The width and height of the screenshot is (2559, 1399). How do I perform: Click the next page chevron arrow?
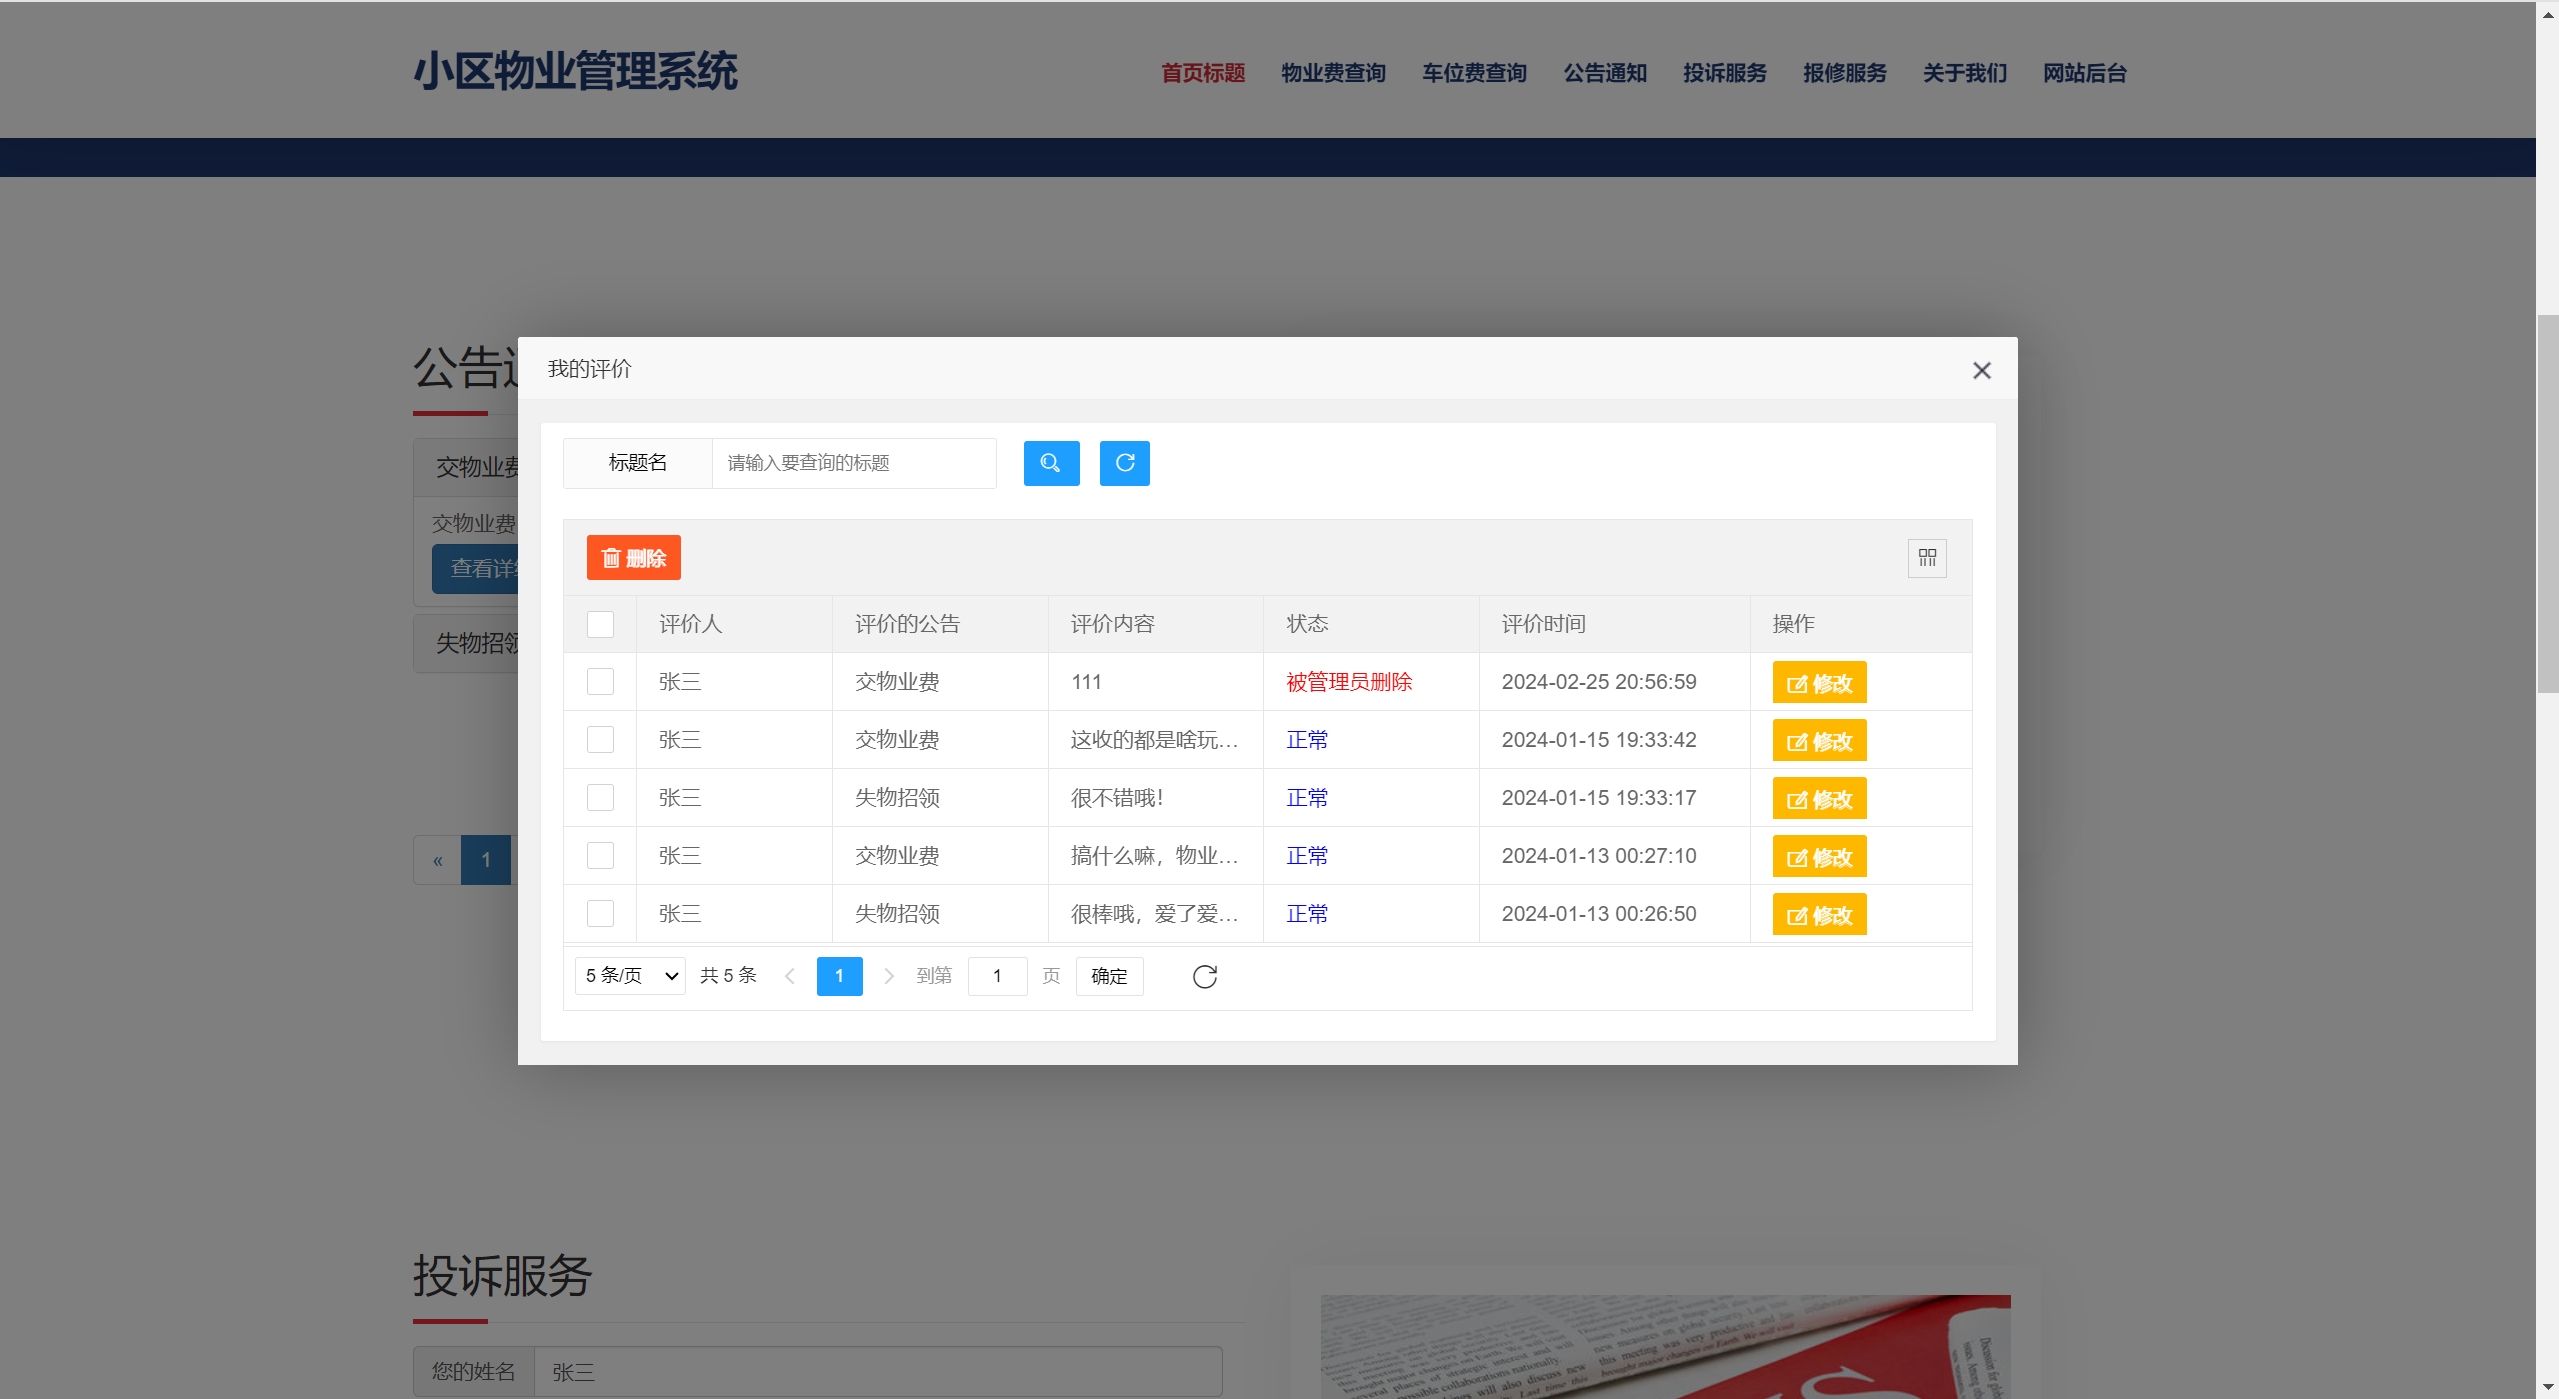pyautogui.click(x=888, y=976)
